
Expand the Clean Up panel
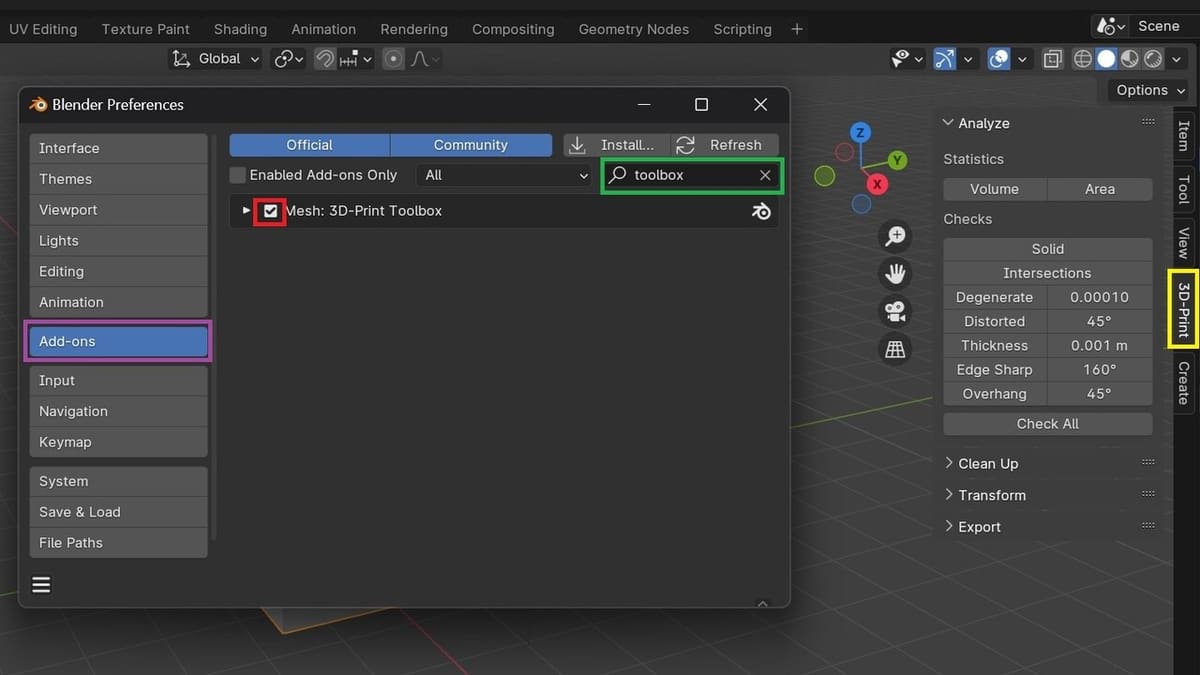coord(949,463)
